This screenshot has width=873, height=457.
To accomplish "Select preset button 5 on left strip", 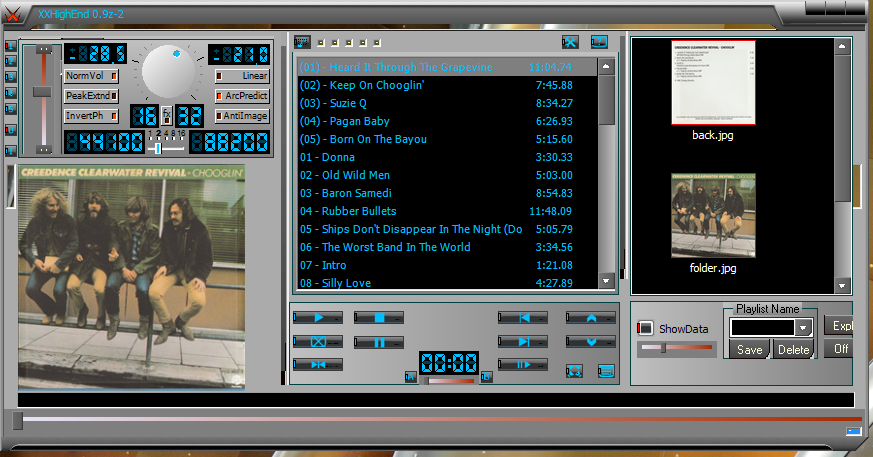I will (x=10, y=109).
